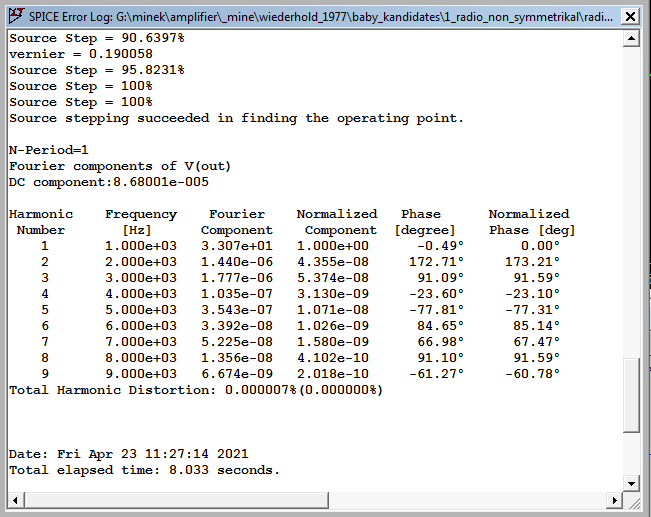This screenshot has height=517, width=651.
Task: Click the 'N-Period=1' line
Action: pyautogui.click(x=49, y=150)
